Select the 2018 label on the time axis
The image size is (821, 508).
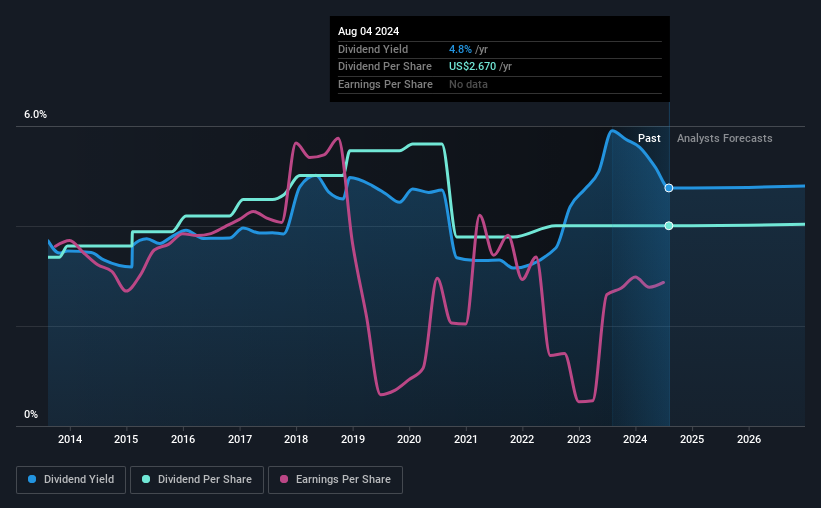click(296, 439)
